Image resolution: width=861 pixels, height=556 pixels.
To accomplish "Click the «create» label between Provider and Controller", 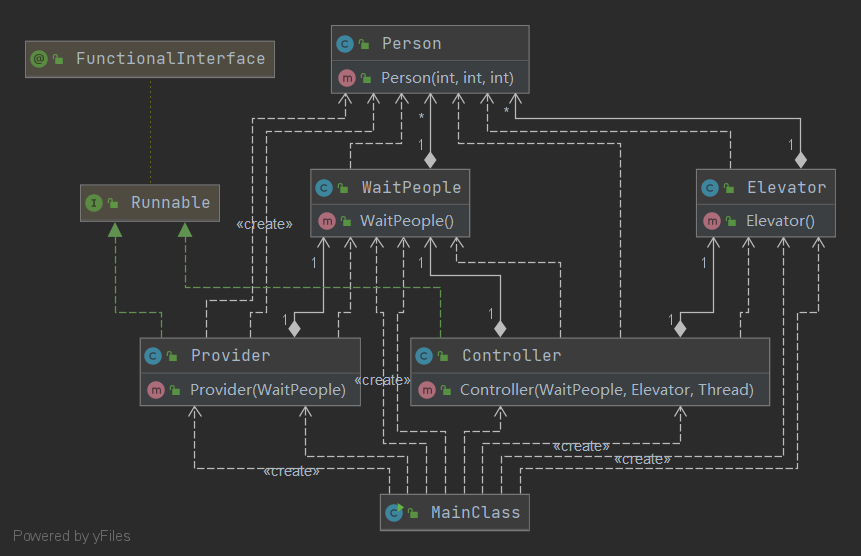I will (382, 380).
